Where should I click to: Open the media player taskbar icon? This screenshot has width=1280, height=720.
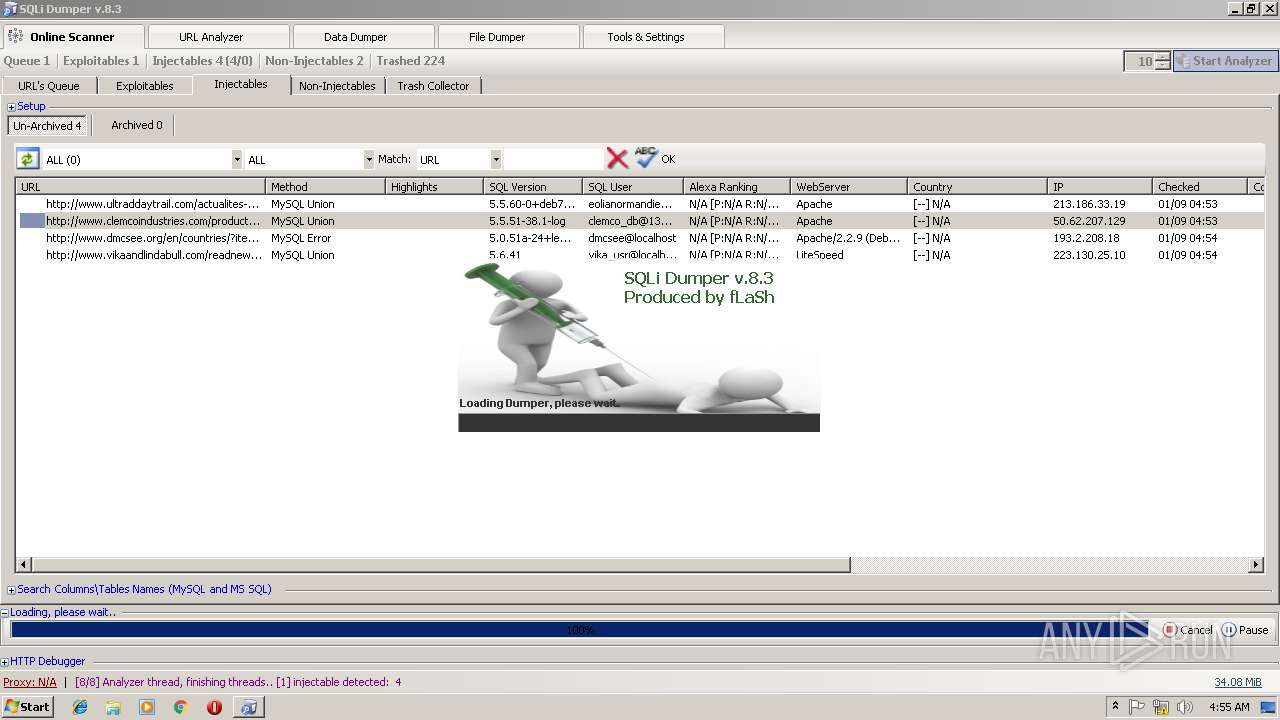click(147, 707)
